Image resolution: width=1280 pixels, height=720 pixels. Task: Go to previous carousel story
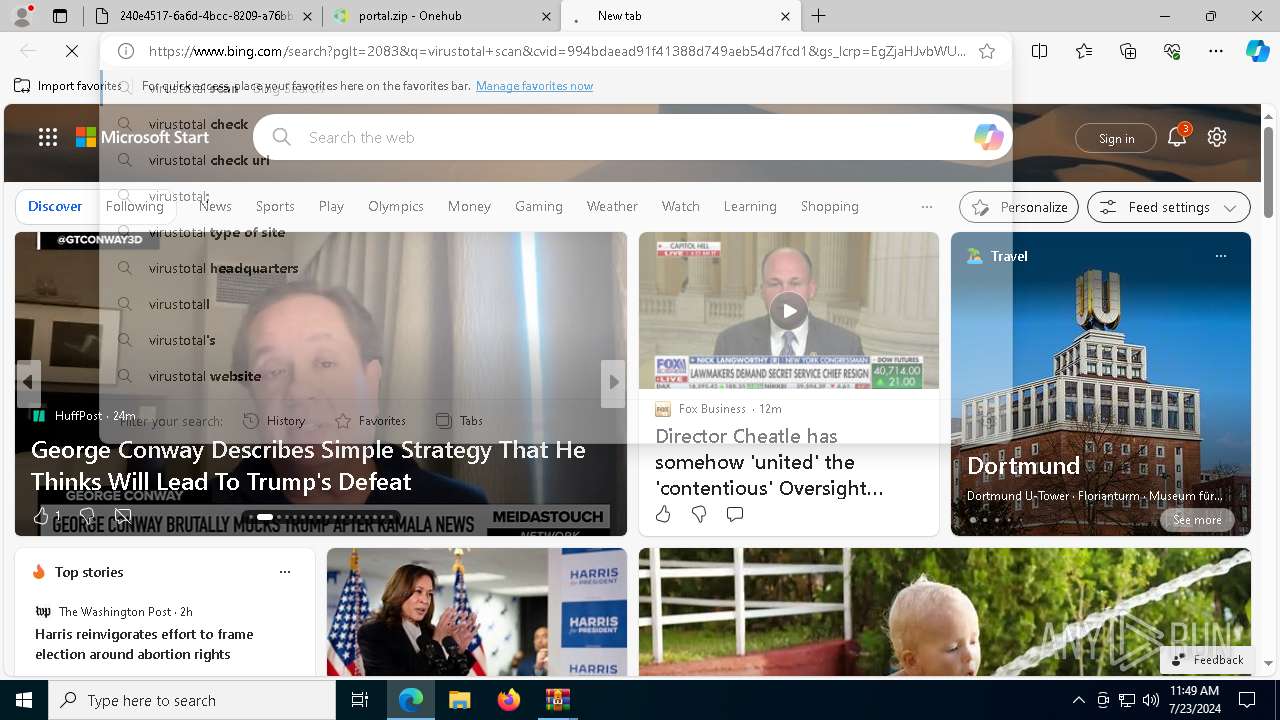coord(28,382)
